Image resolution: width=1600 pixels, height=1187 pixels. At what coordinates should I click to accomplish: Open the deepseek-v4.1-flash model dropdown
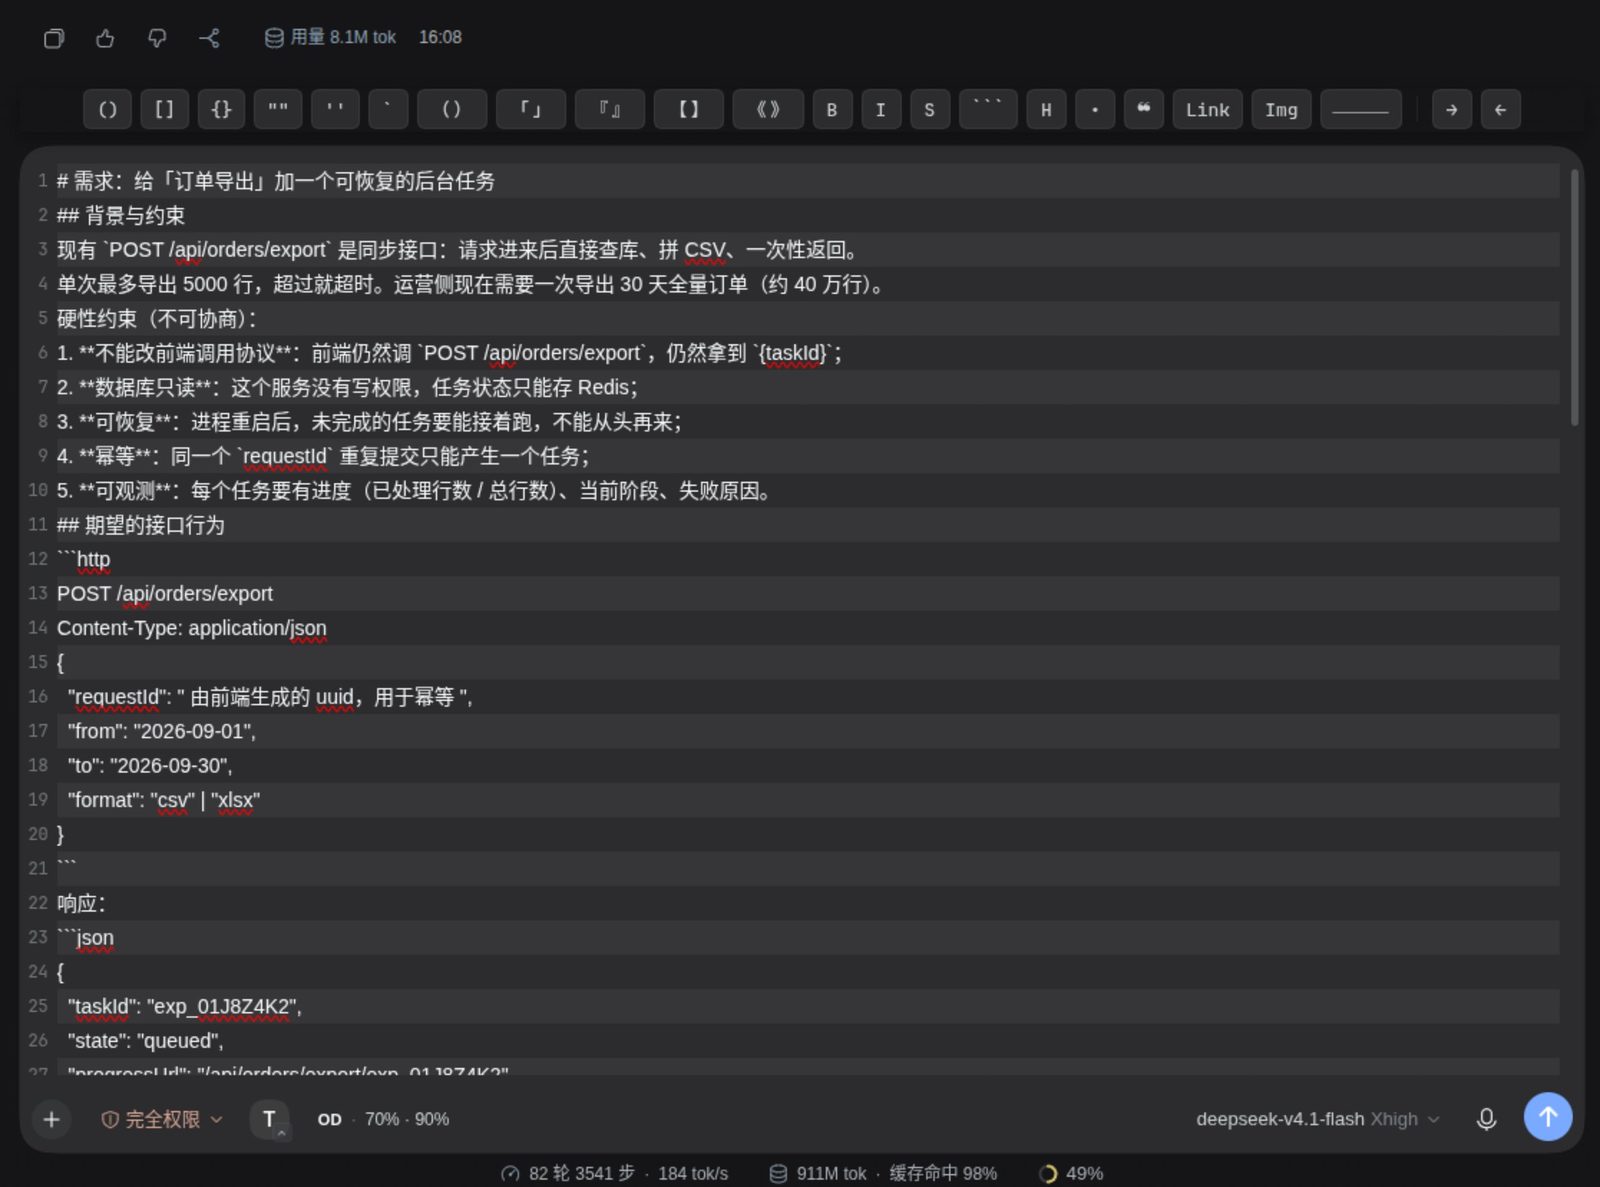pyautogui.click(x=1317, y=1119)
